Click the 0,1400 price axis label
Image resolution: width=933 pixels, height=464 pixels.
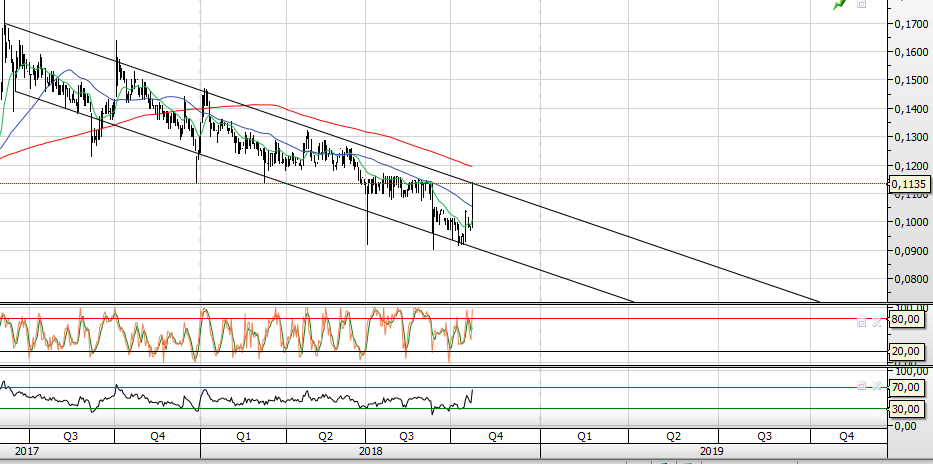(911, 109)
